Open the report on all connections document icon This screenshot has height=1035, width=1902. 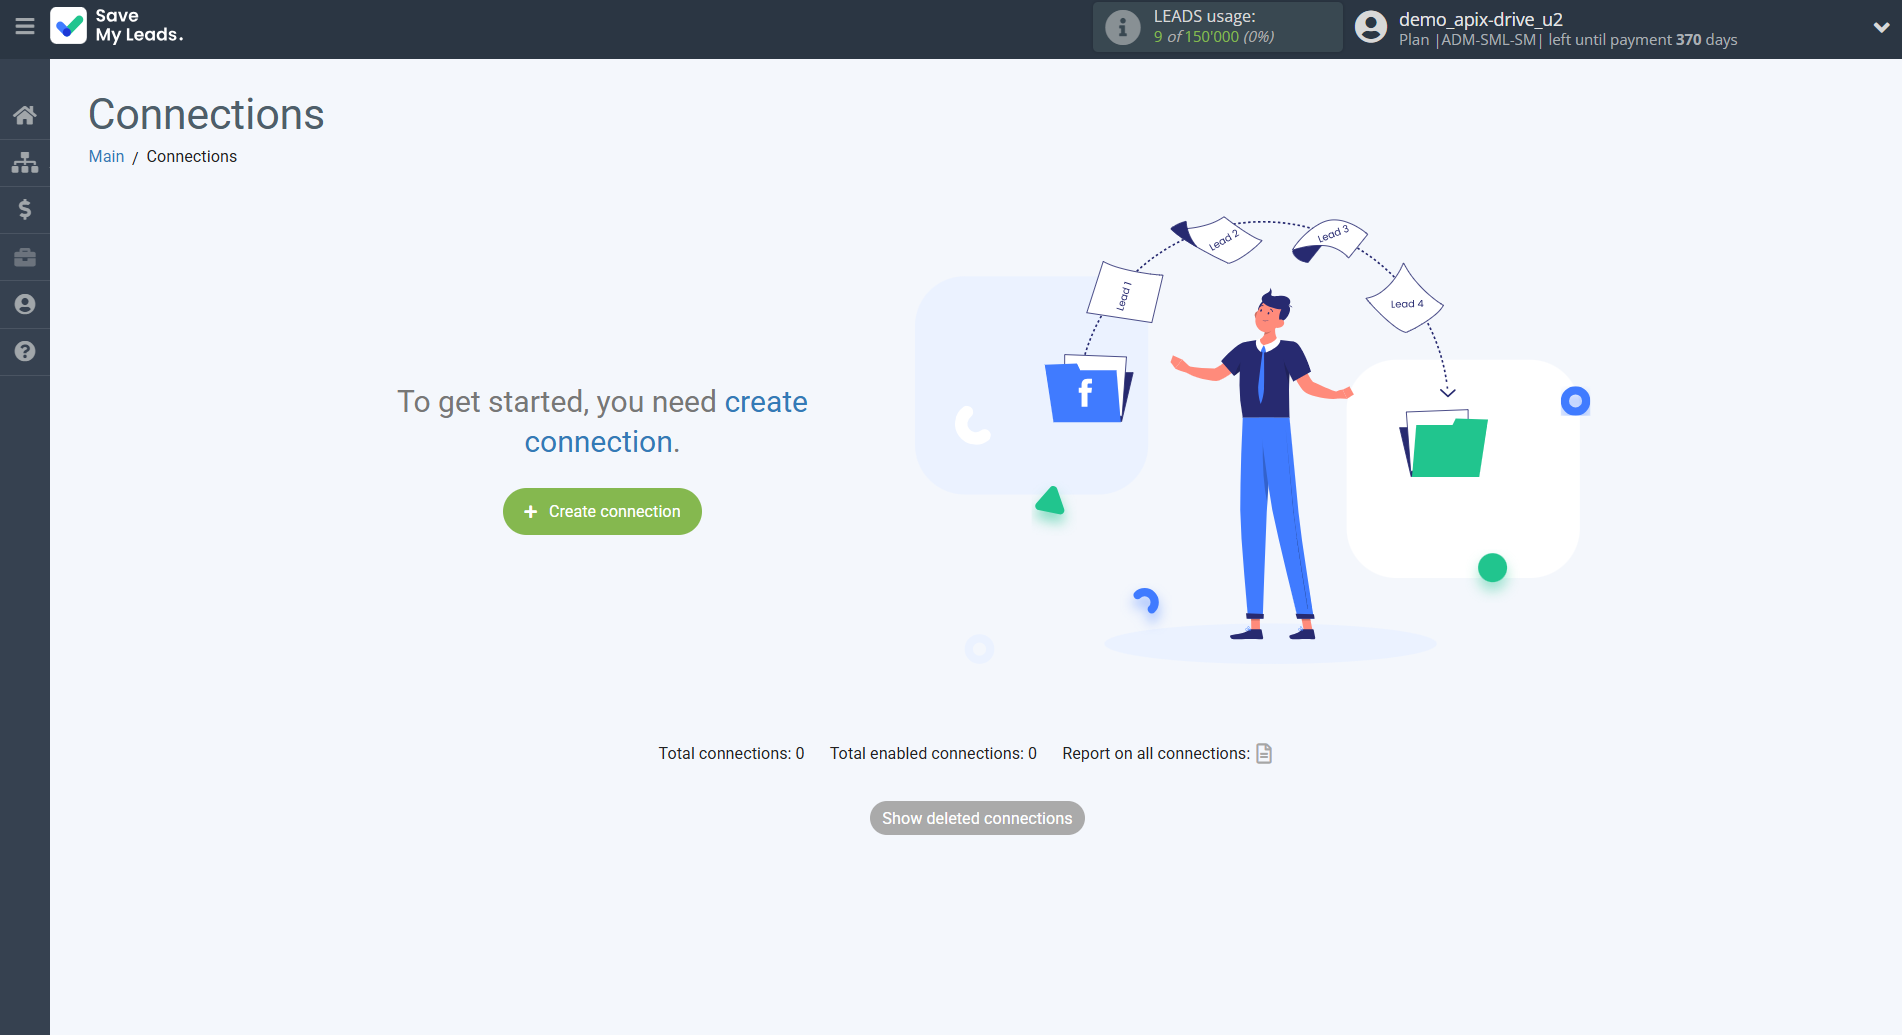[1263, 753]
